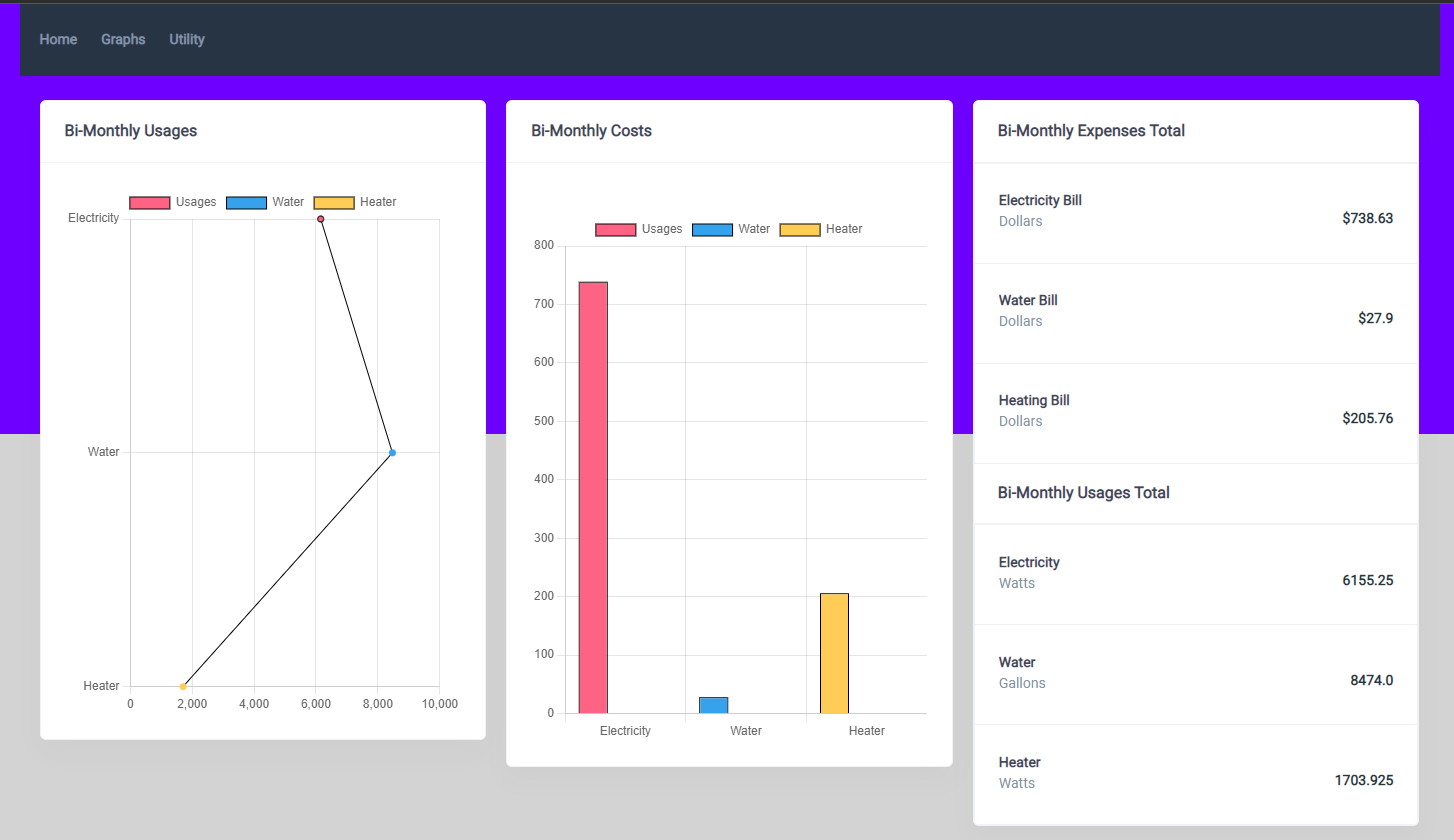This screenshot has height=840, width=1454.
Task: Click the yellow Heater cost bar
Action: tap(834, 653)
